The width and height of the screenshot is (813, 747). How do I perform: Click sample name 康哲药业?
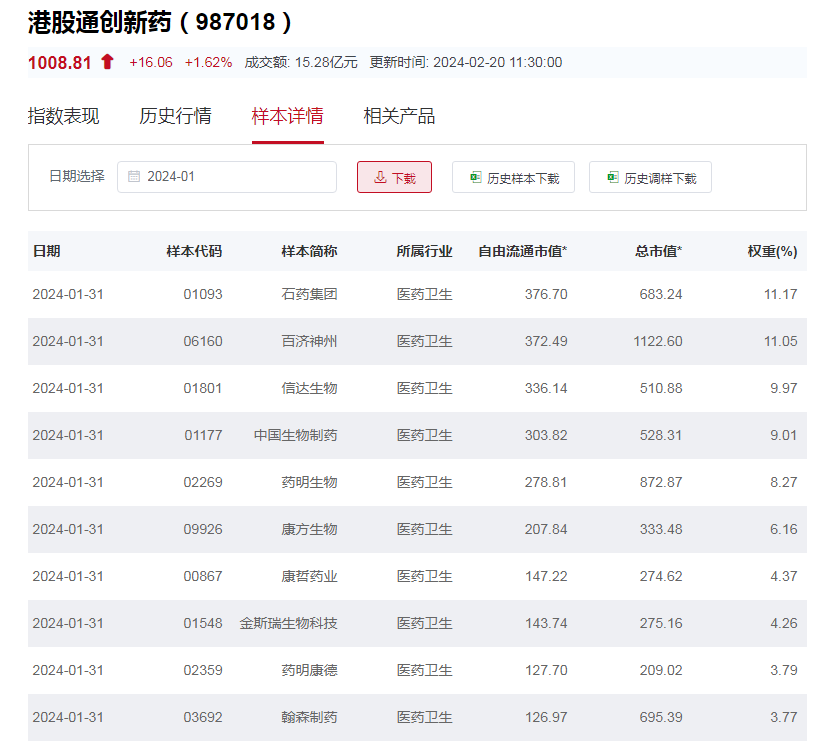click(310, 576)
